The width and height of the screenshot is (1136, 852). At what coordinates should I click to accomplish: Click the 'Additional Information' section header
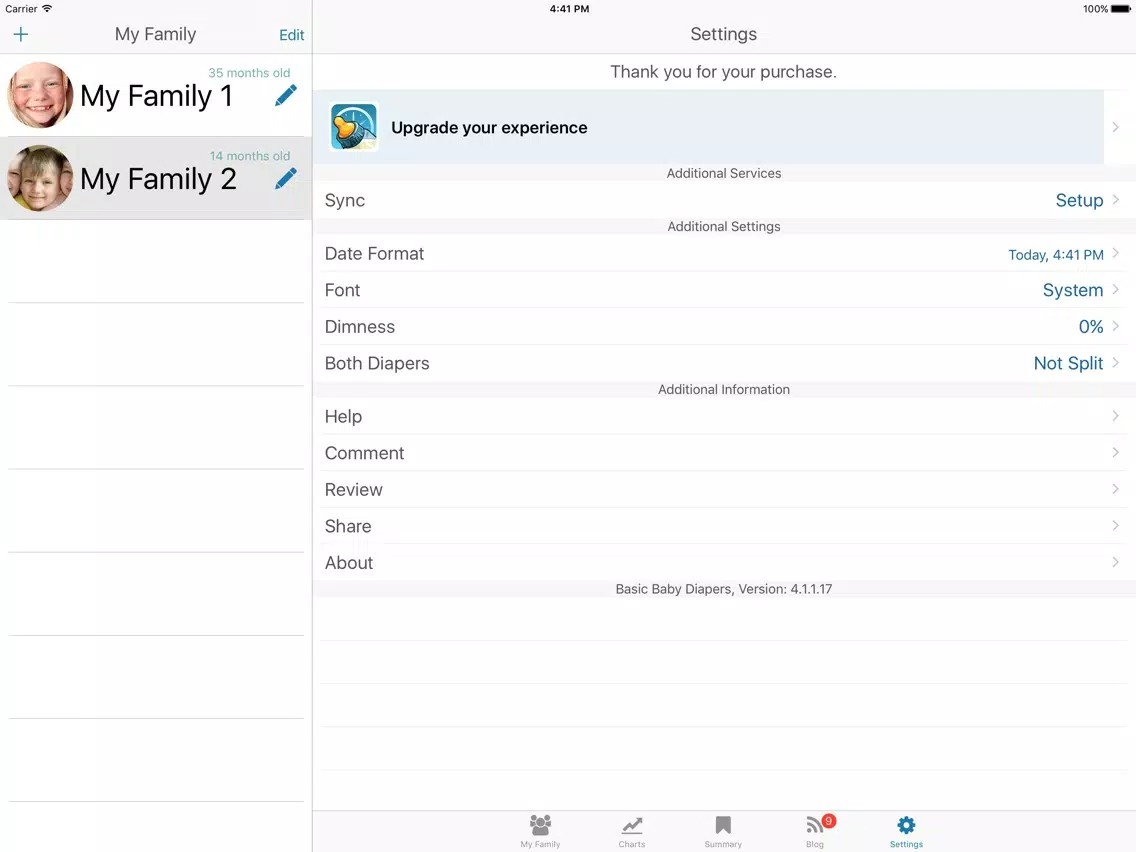click(x=723, y=390)
